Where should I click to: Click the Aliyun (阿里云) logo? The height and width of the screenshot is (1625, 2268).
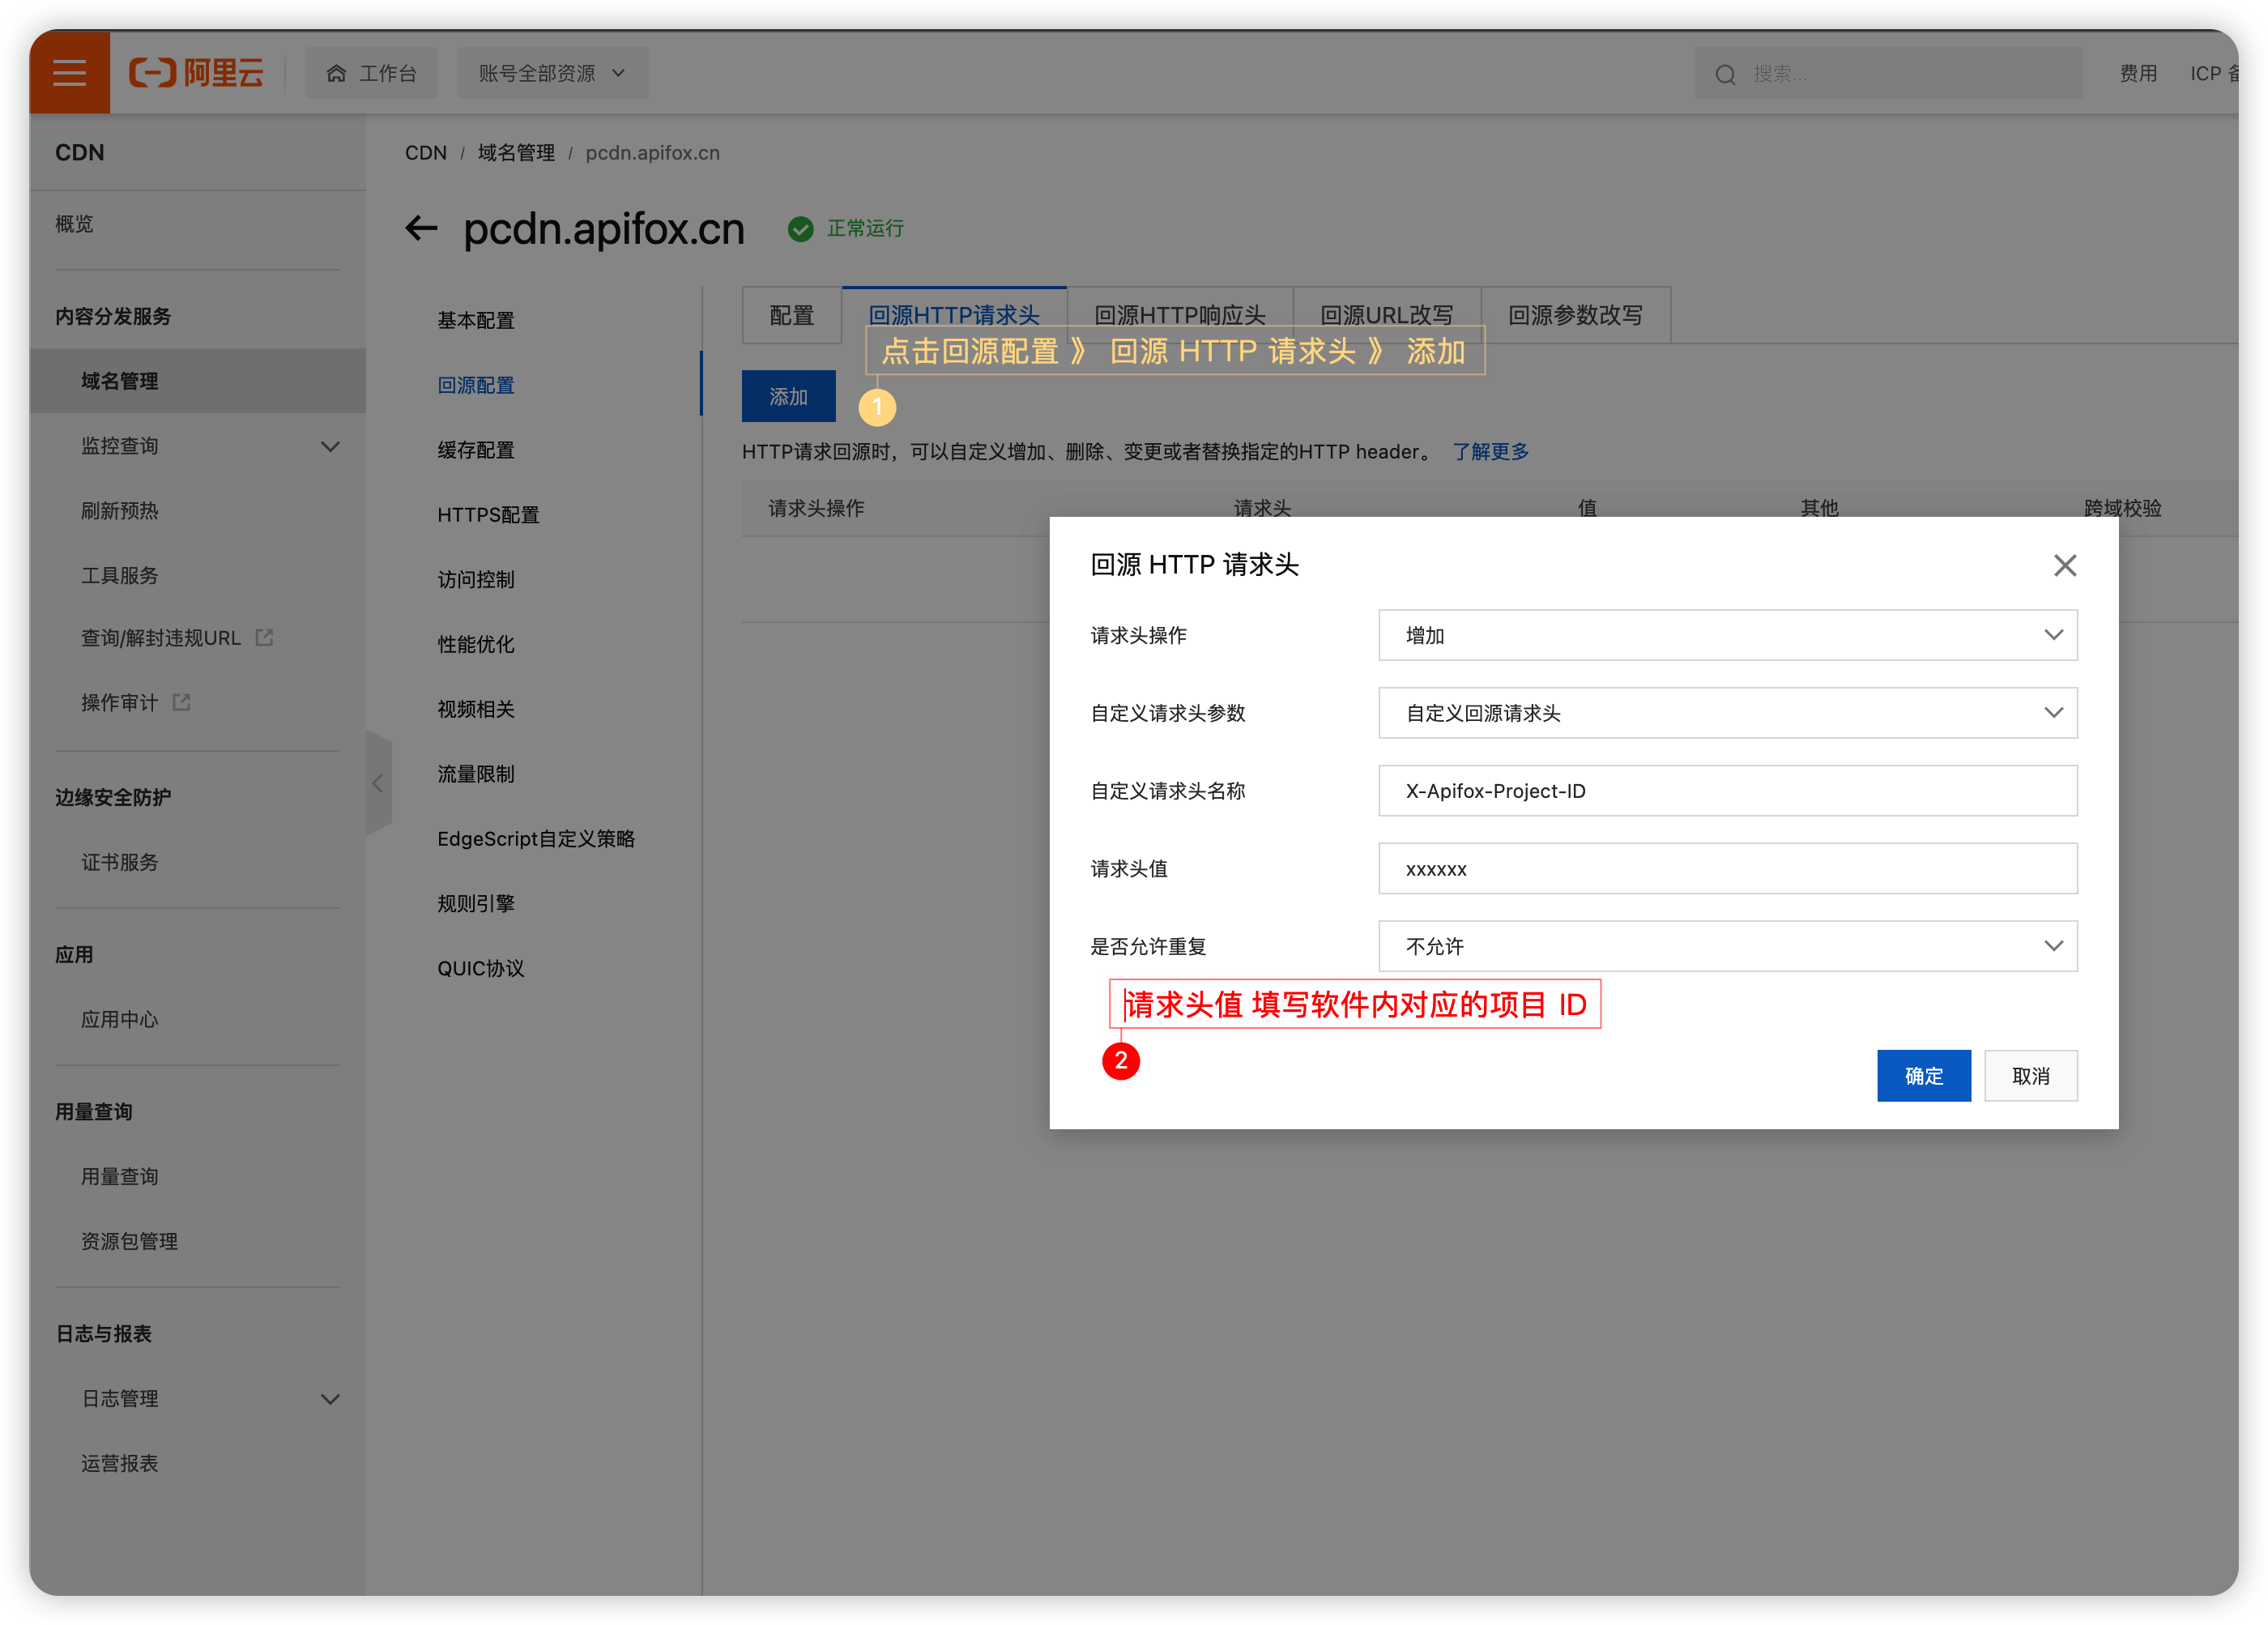click(196, 72)
